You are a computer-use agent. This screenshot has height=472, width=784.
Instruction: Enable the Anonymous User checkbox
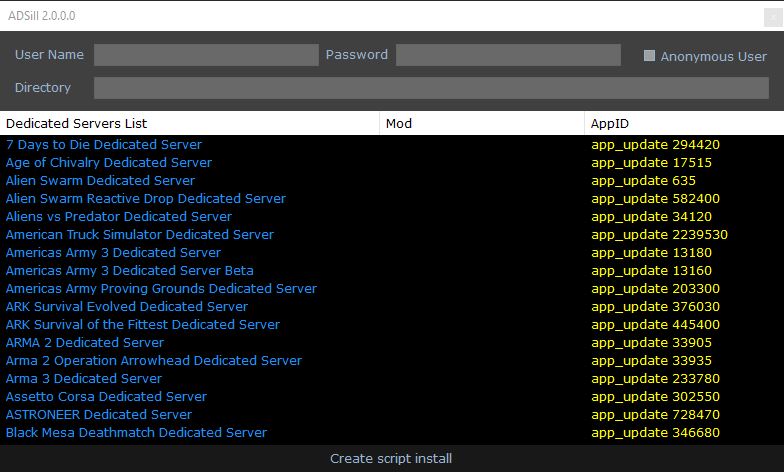tap(650, 56)
